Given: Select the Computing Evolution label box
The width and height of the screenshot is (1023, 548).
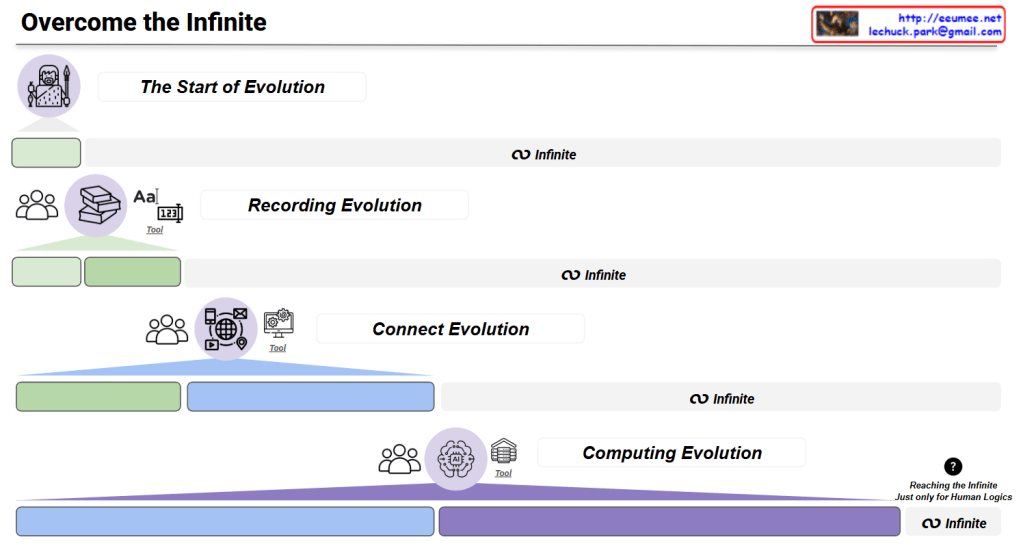Looking at the screenshot, I should pyautogui.click(x=671, y=453).
